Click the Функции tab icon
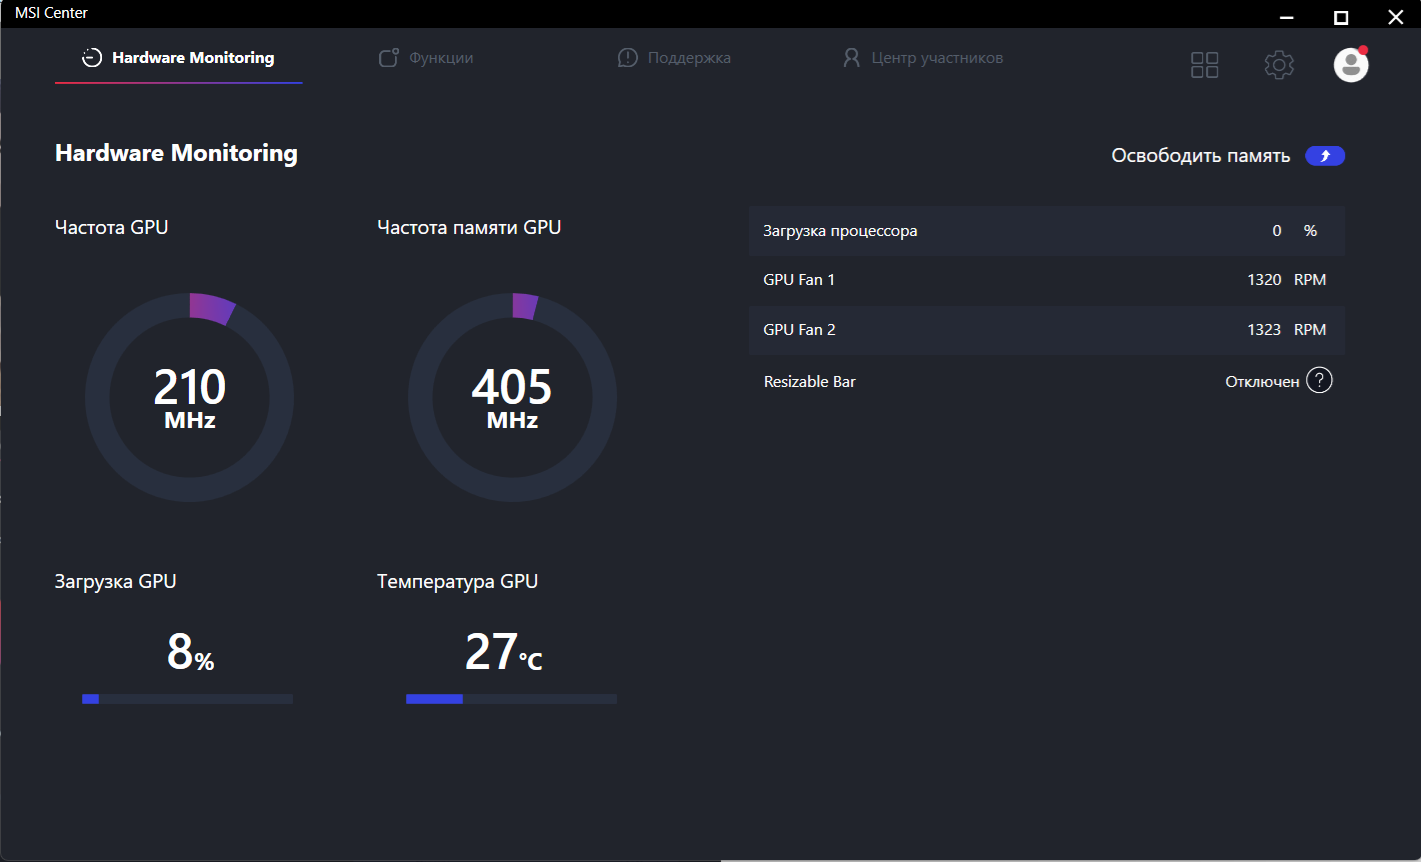Image resolution: width=1421 pixels, height=862 pixels. 389,58
